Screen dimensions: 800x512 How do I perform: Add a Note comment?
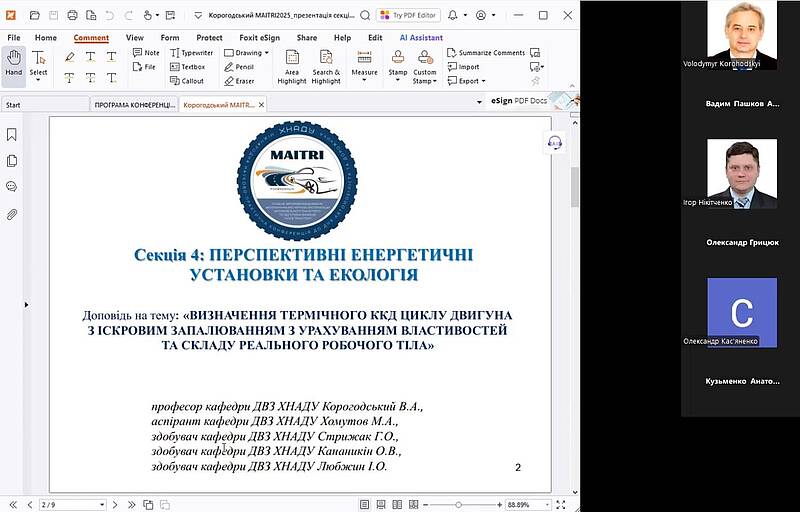[x=146, y=52]
